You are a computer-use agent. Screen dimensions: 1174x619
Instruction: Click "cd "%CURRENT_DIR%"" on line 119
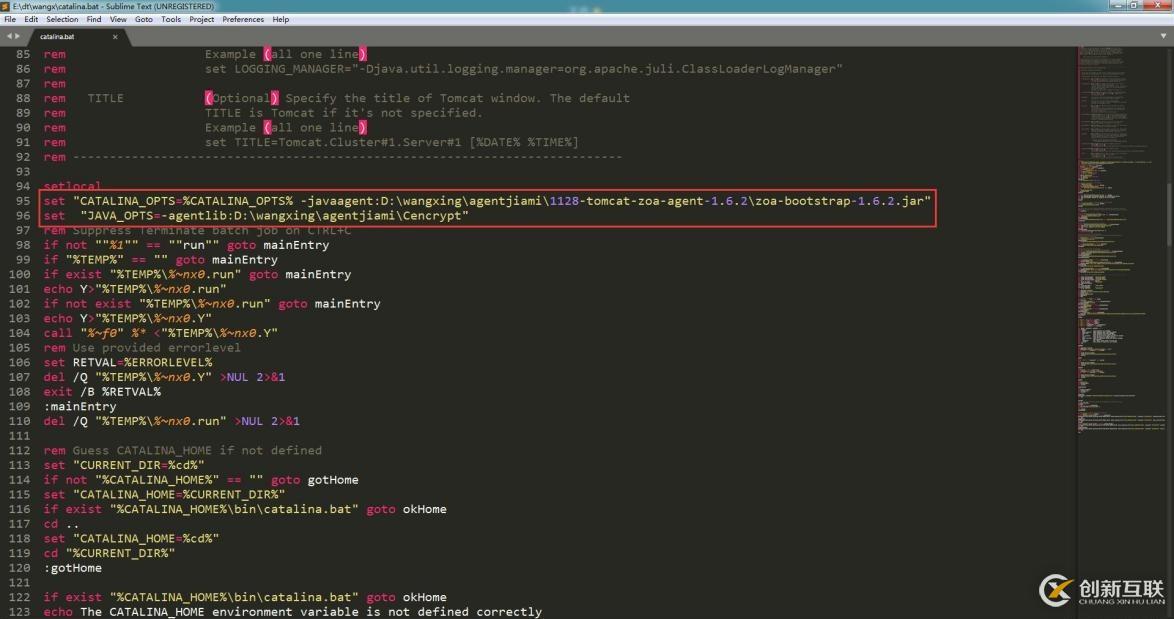click(x=109, y=553)
